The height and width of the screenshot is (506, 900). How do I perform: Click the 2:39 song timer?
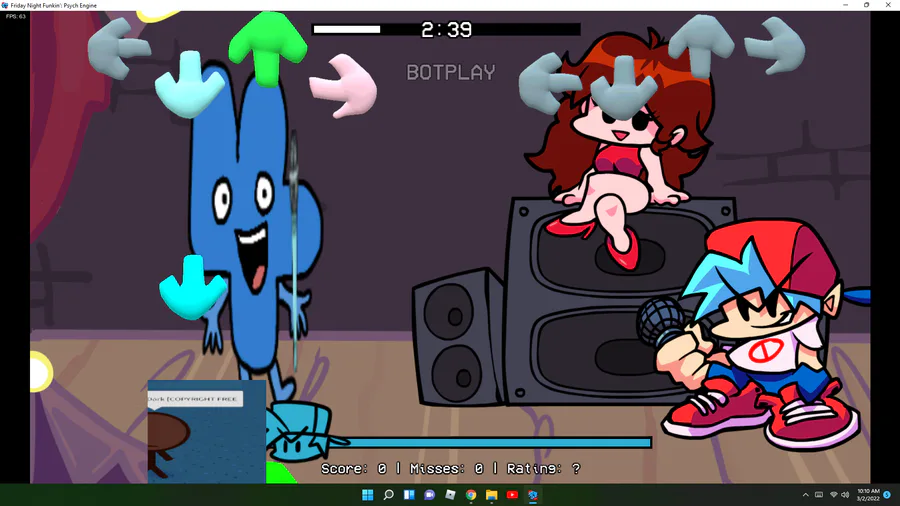447,29
